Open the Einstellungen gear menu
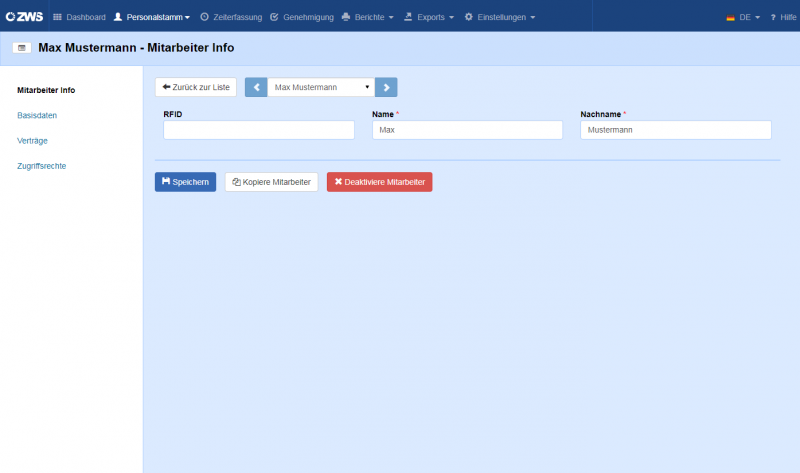The image size is (800, 473). coord(500,17)
